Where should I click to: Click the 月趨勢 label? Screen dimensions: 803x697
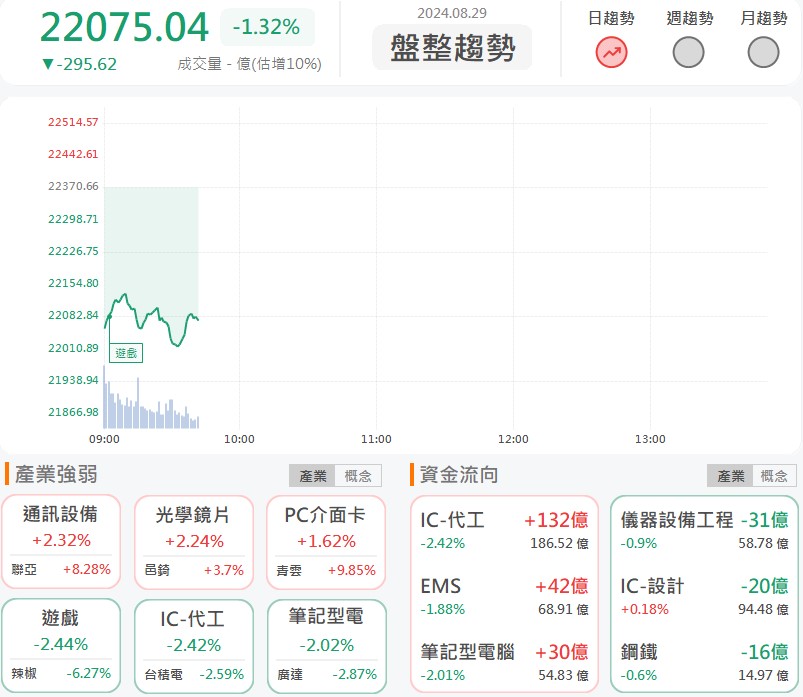(764, 18)
